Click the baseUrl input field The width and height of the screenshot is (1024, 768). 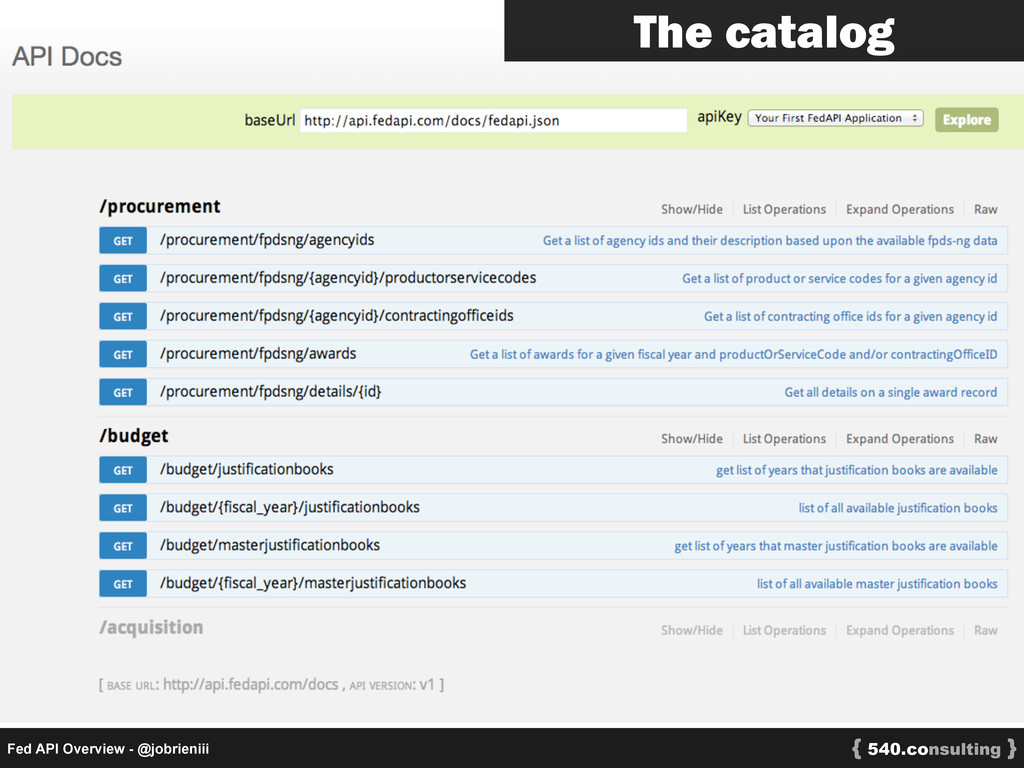tap(493, 120)
